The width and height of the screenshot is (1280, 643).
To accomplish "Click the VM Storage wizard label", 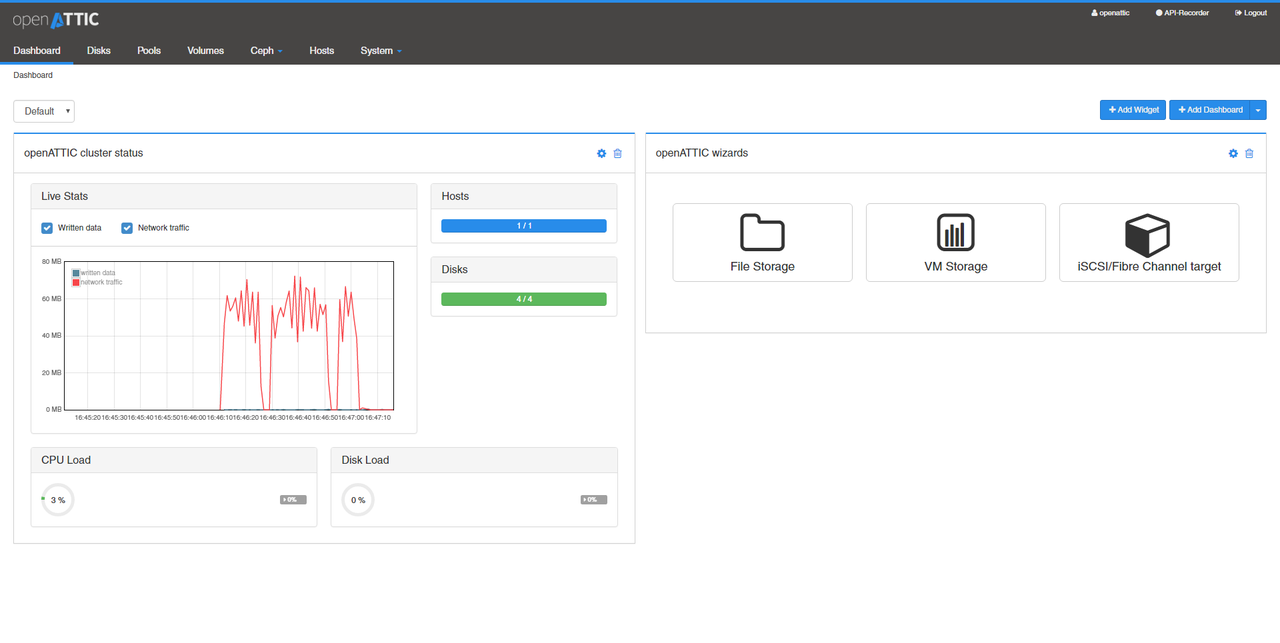I will tap(956, 267).
